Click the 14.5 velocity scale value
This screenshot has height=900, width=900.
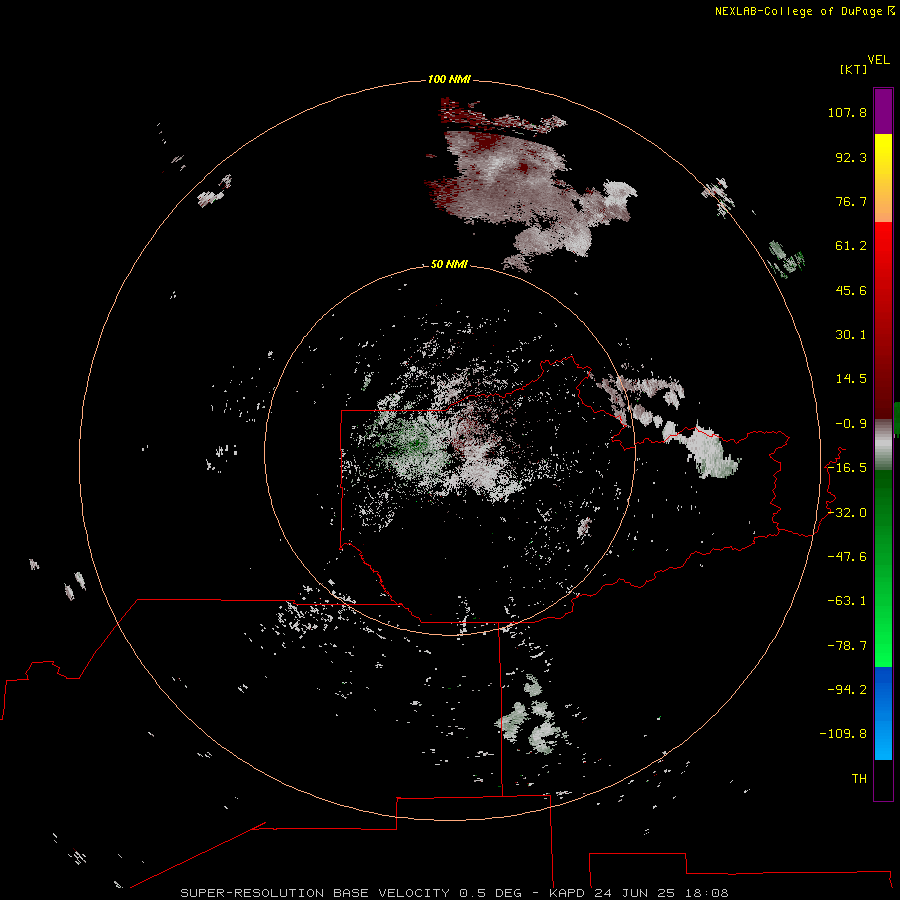pos(851,379)
